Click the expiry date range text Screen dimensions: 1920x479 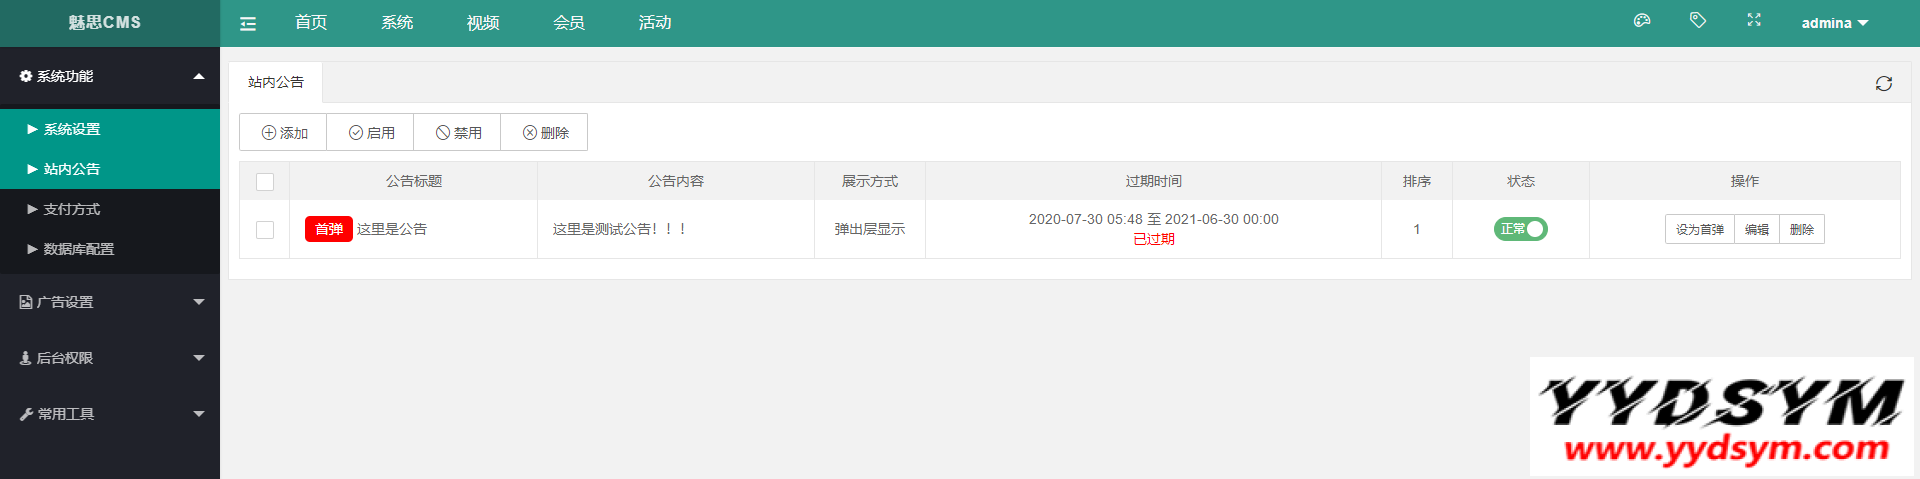(1154, 219)
